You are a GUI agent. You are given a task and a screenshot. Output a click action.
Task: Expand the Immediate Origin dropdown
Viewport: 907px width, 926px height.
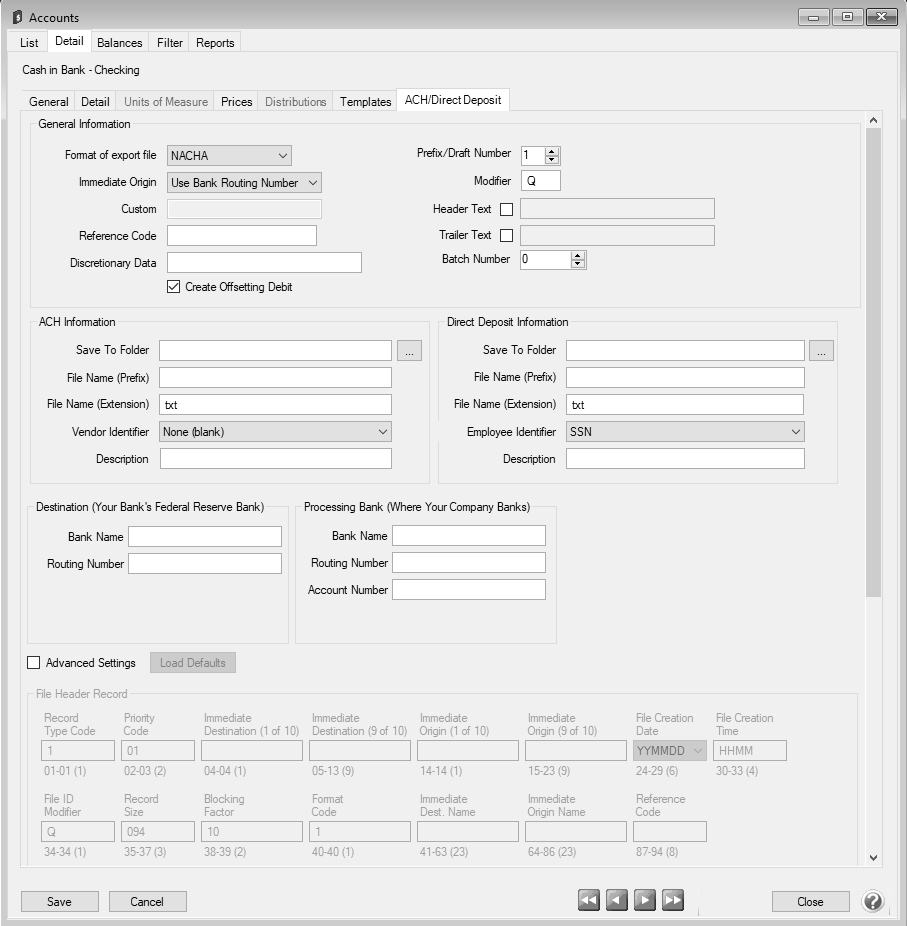coord(244,182)
